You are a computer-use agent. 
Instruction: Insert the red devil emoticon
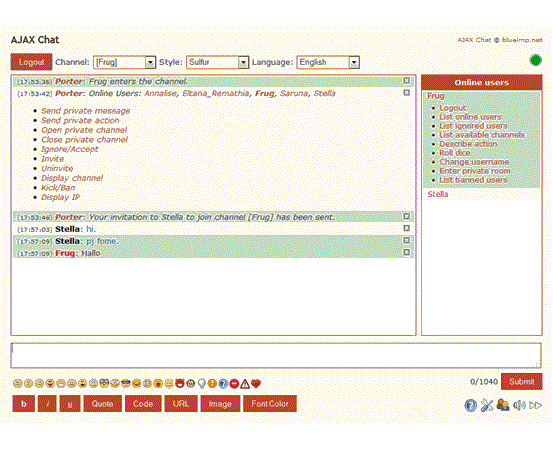(180, 383)
